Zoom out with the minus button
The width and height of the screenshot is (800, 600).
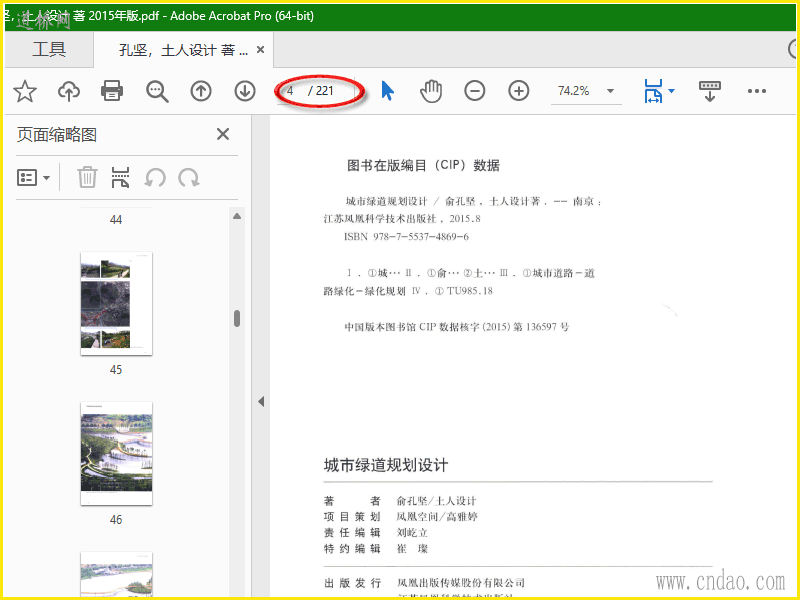[474, 91]
